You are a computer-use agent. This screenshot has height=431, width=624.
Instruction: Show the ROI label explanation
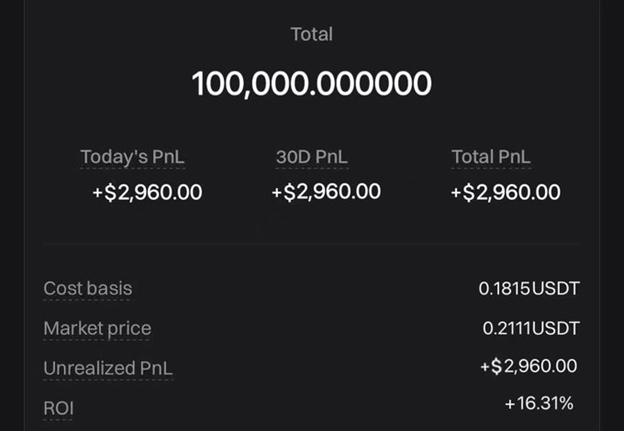click(x=58, y=407)
